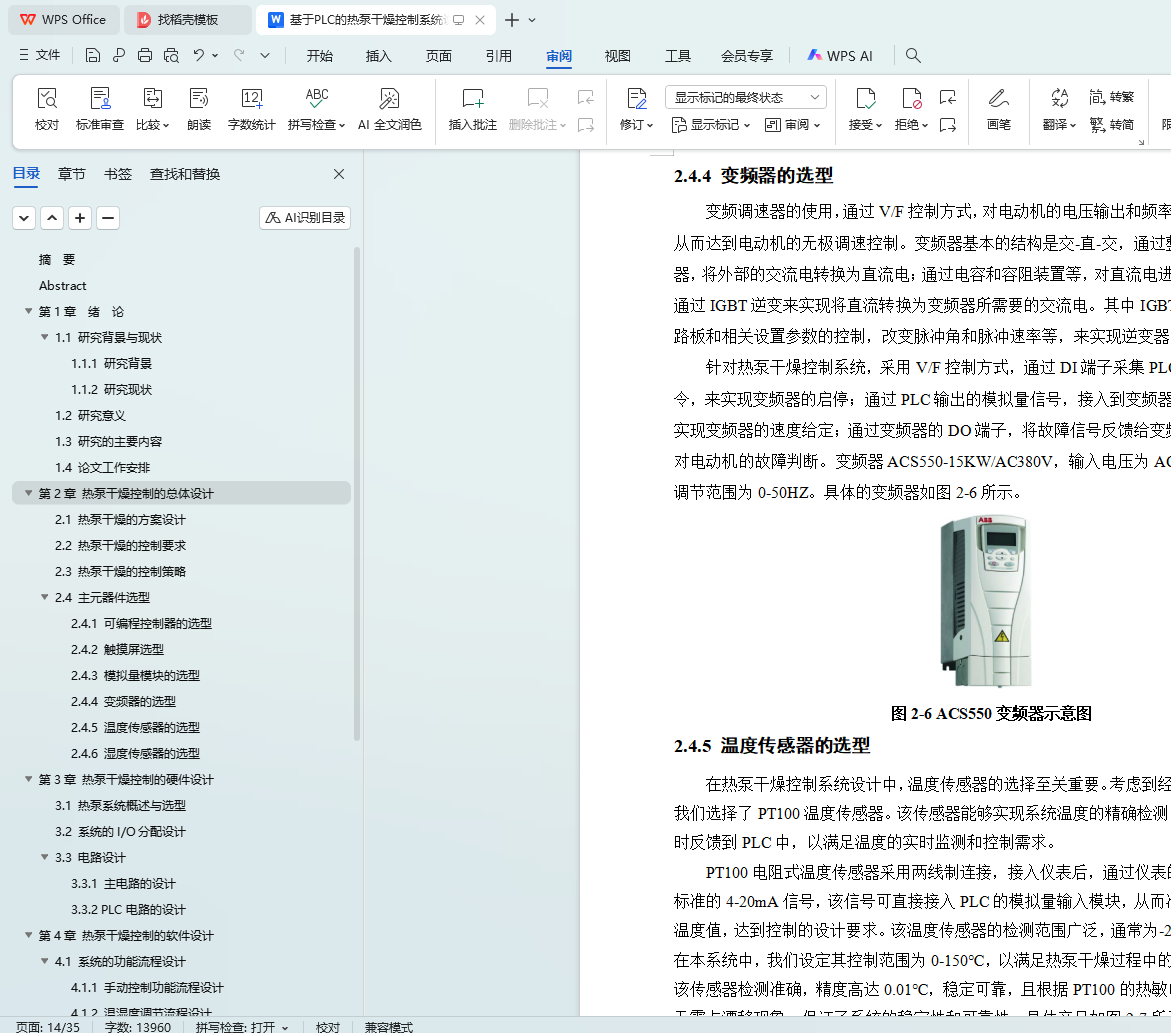The image size is (1171, 1033).
Task: Switch to 章节 navigation tab
Action: click(72, 174)
